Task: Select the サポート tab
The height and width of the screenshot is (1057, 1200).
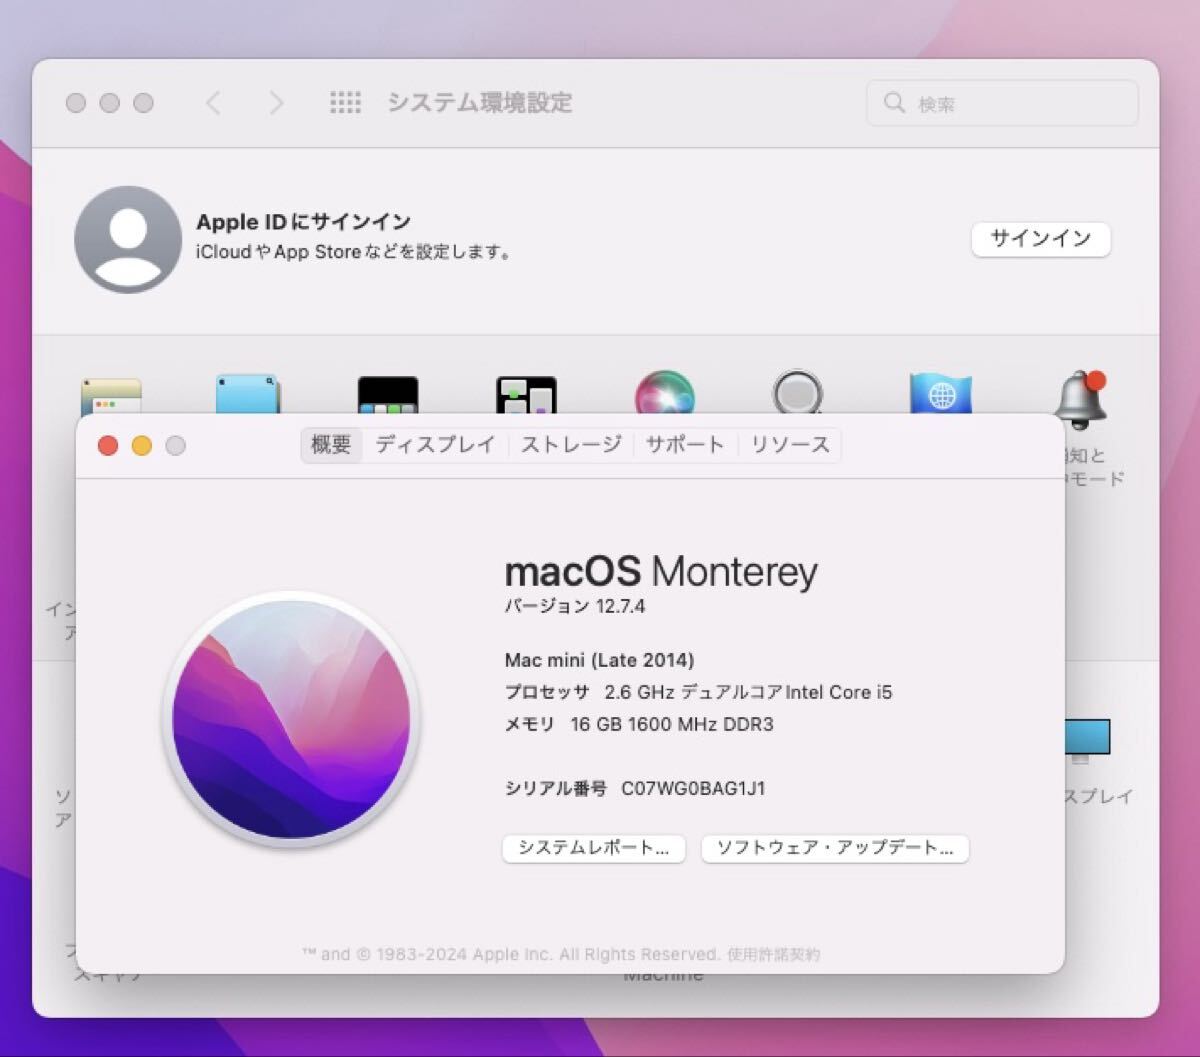Action: pos(685,445)
